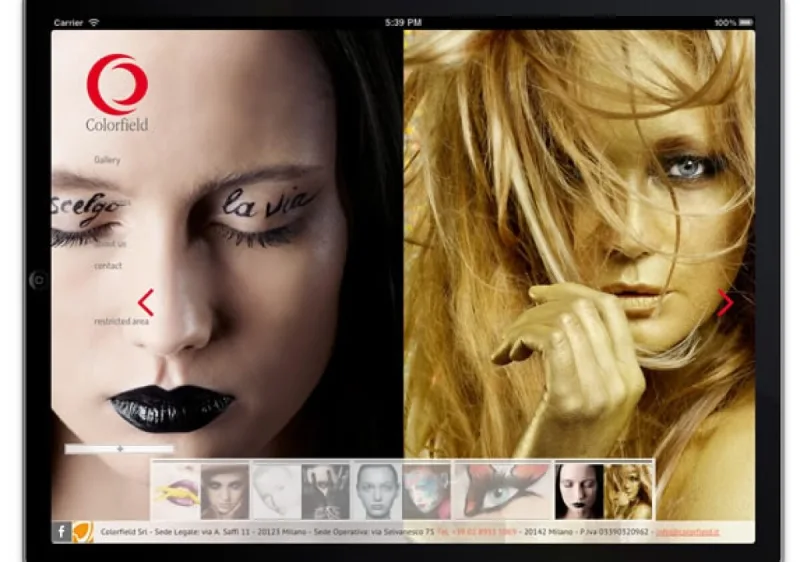The image size is (800, 562).
Task: Select the golden blonde woman thumbnail
Action: (x=628, y=491)
